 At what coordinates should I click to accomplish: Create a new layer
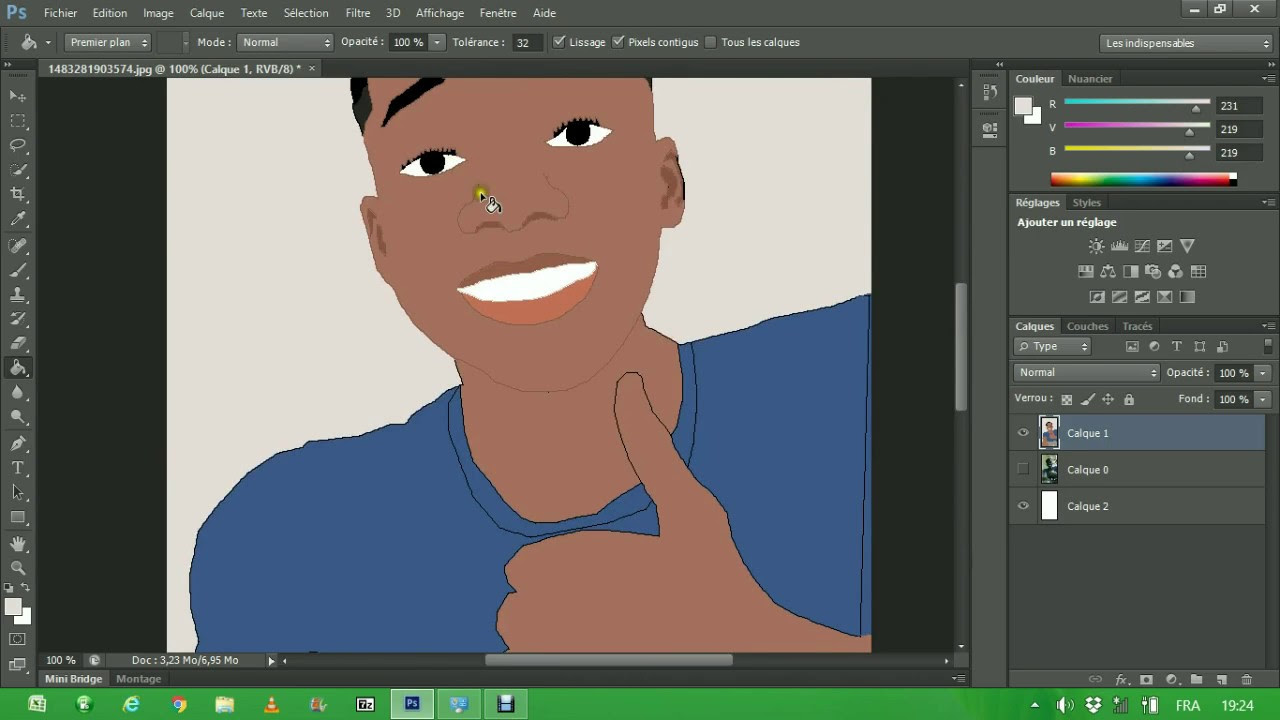1221,680
